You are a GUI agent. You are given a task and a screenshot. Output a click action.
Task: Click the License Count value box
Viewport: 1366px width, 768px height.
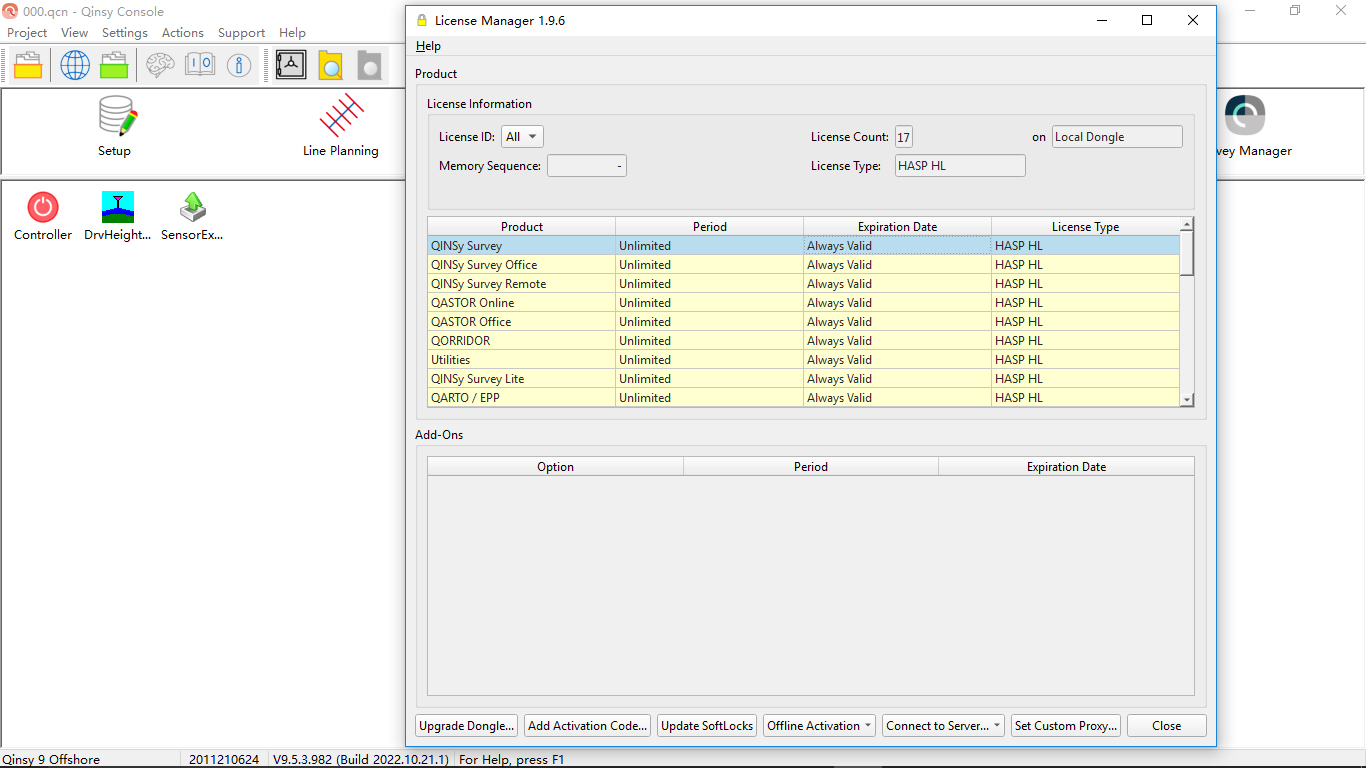[904, 137]
